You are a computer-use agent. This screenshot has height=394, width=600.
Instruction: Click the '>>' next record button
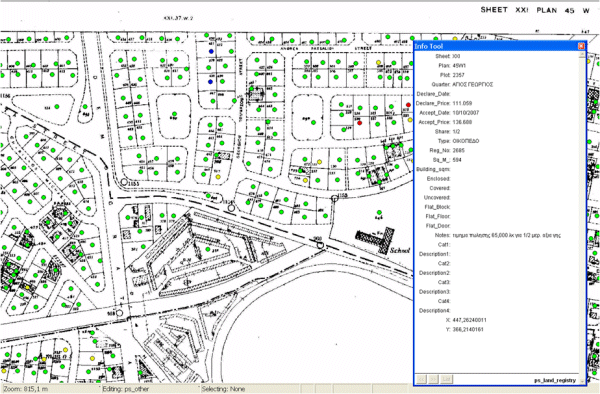434,379
